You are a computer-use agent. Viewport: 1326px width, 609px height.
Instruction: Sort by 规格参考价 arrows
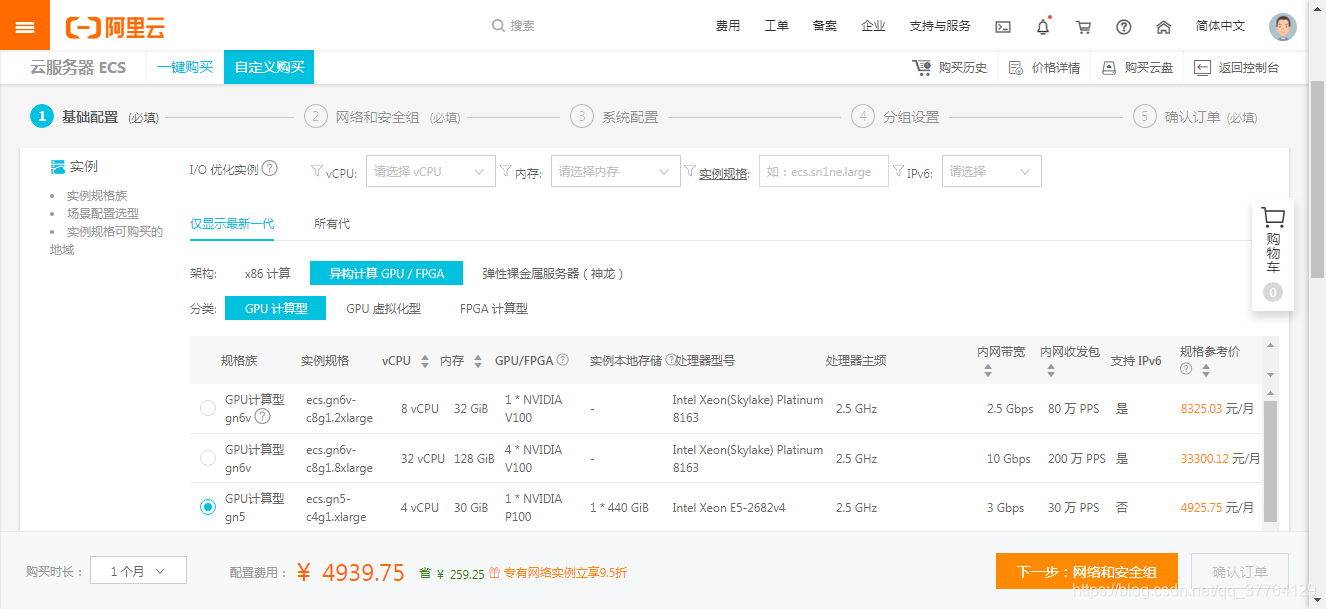point(1206,369)
